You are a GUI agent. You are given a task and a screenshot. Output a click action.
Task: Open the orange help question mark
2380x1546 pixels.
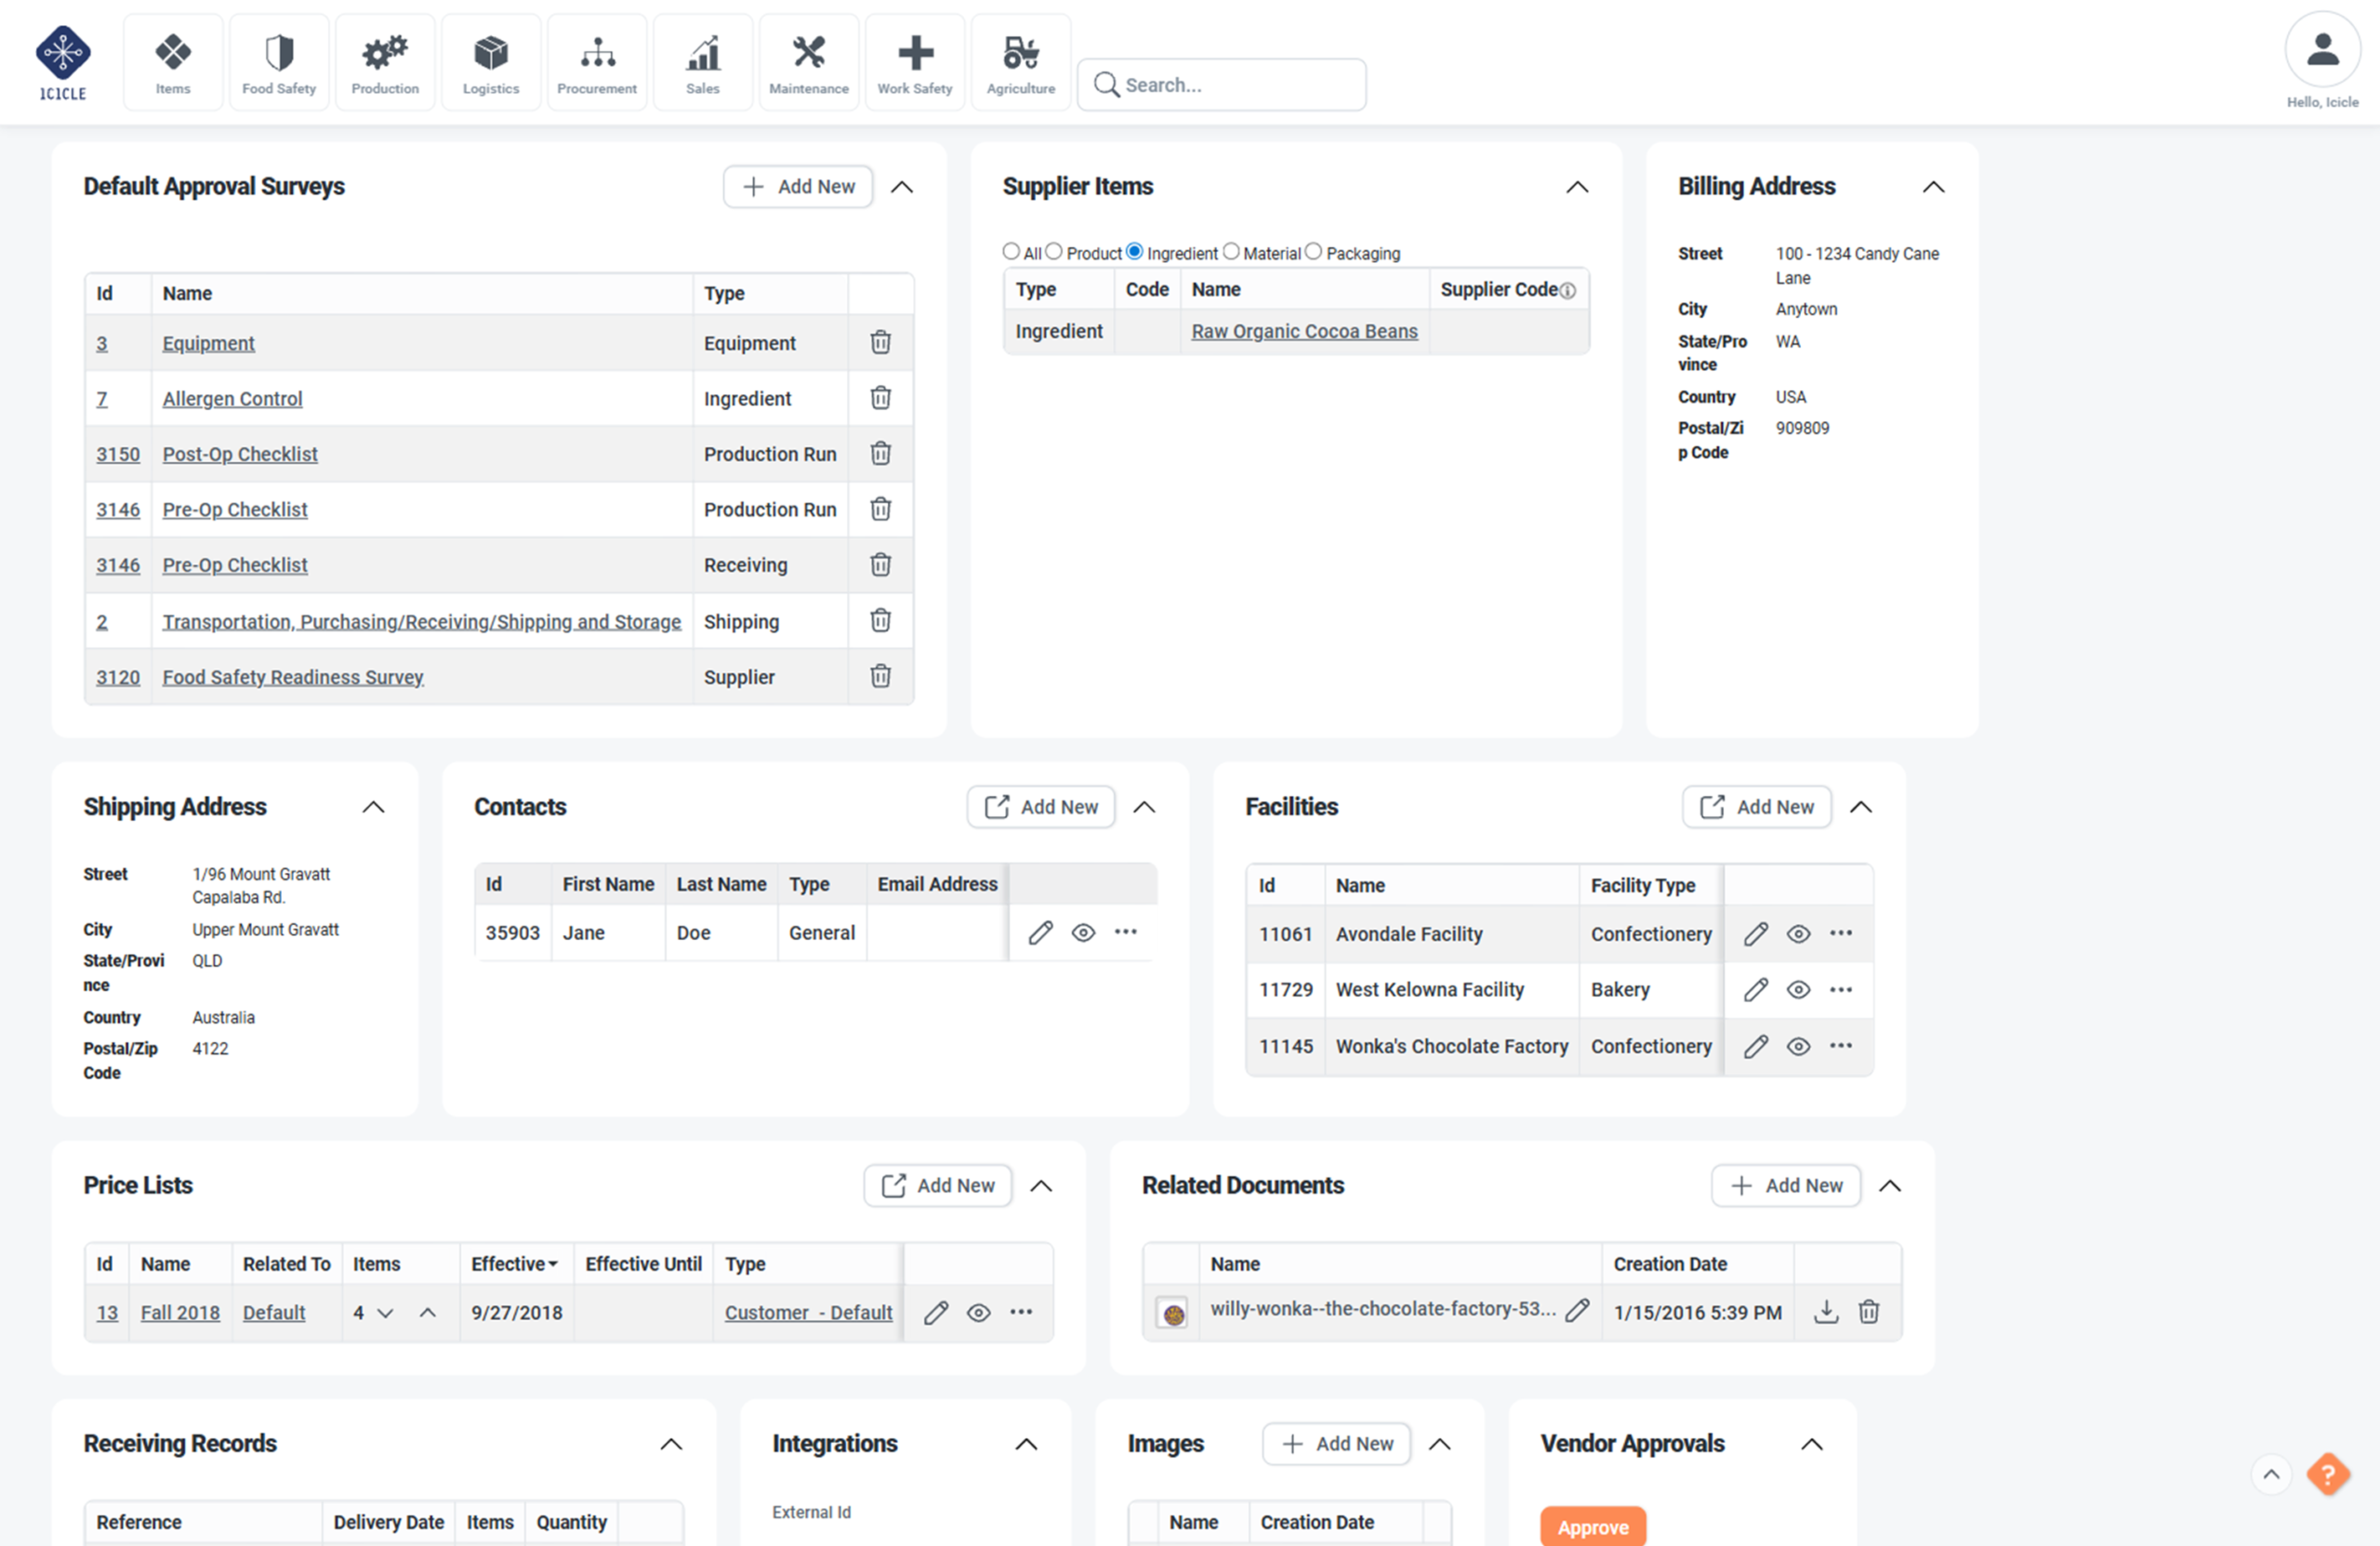pos(2328,1474)
